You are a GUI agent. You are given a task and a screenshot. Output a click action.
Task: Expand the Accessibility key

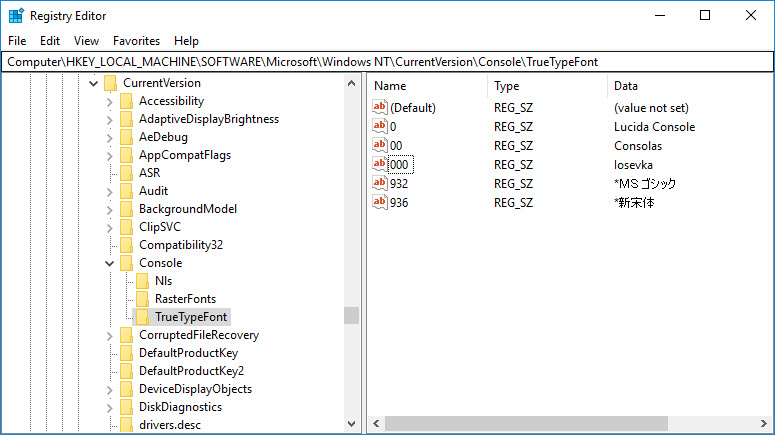[110, 102]
